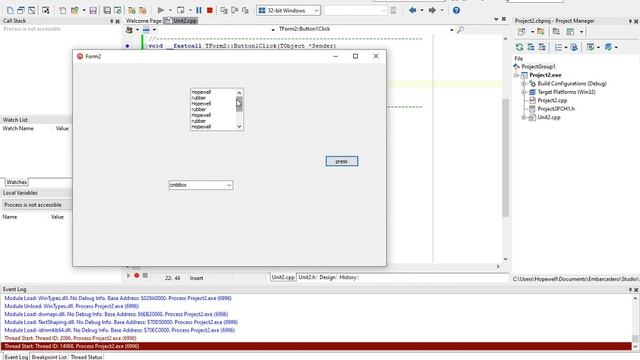Click the Trace Into debug icon
Screen dimensions: 640x360
(x=224, y=10)
